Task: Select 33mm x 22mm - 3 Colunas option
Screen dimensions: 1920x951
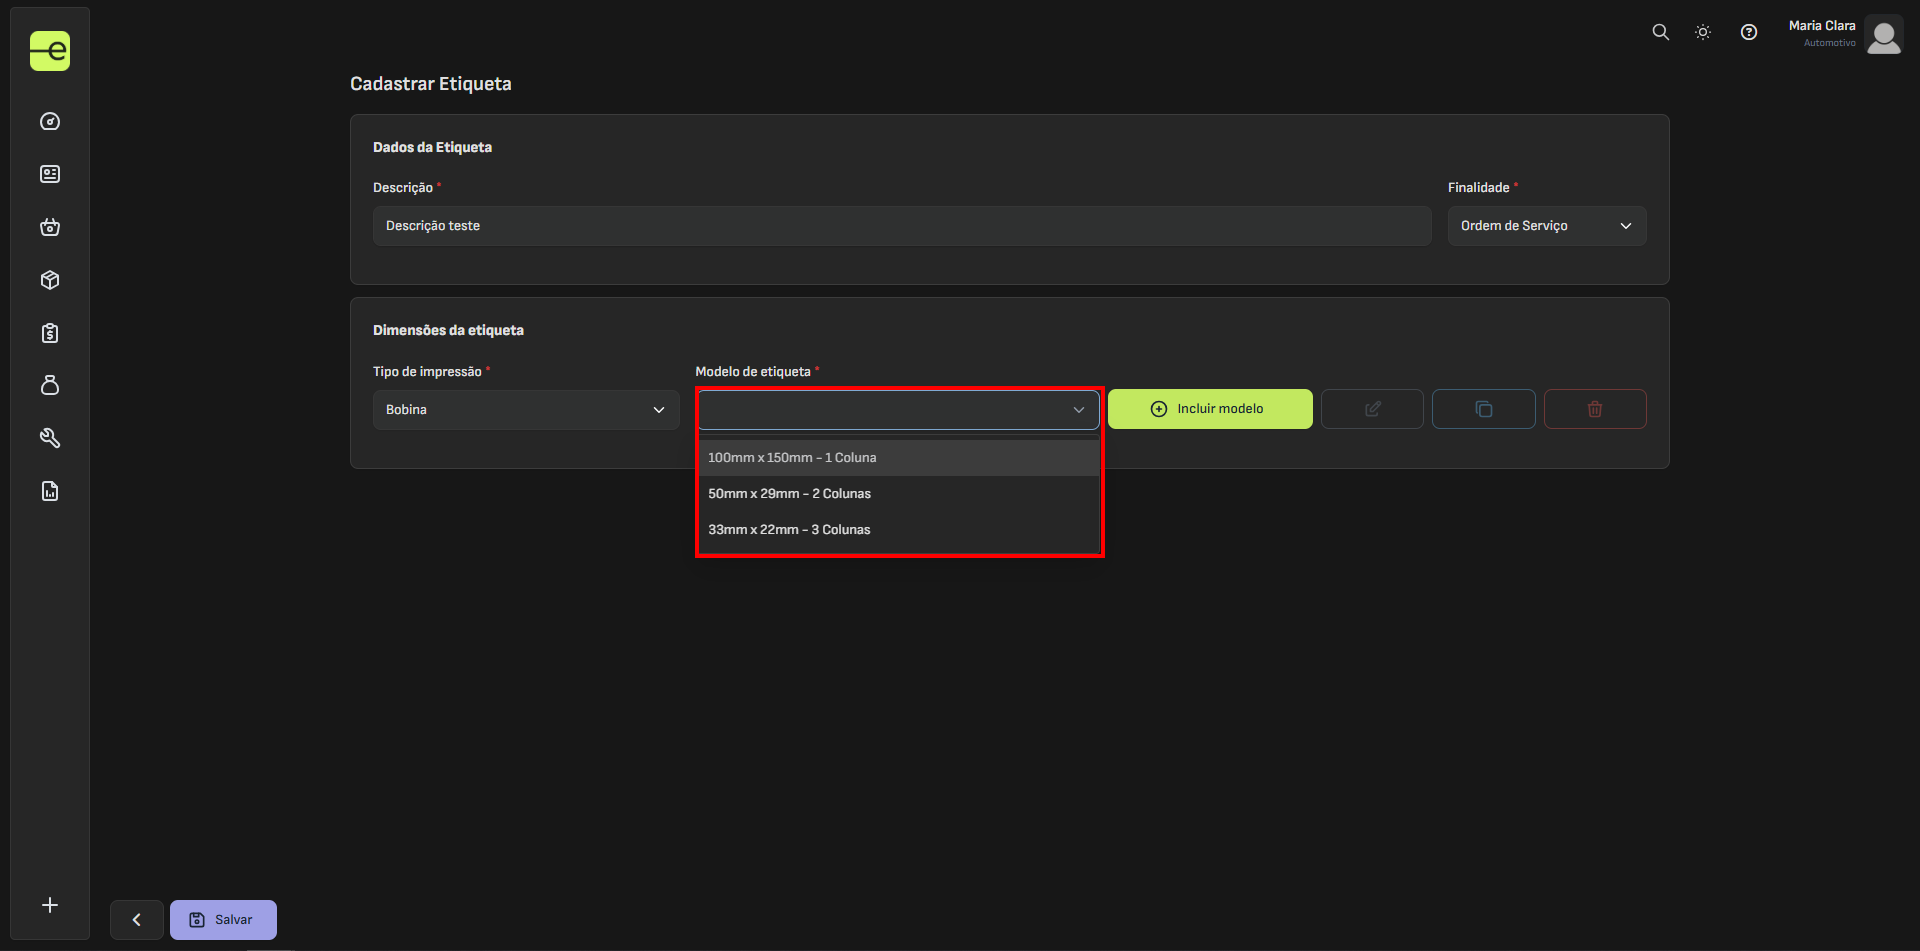Action: coord(898,530)
